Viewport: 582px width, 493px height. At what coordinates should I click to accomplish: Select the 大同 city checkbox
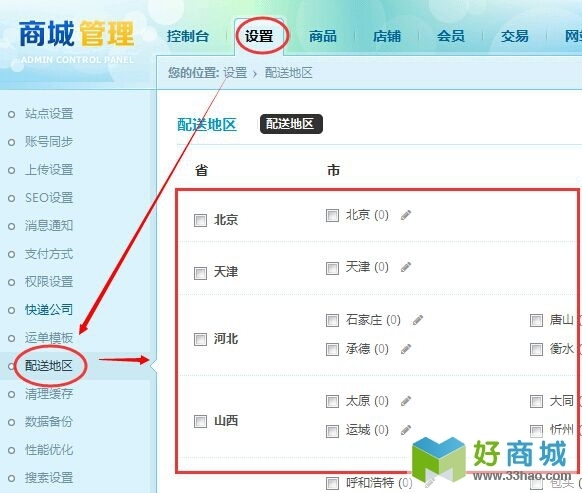pyautogui.click(x=536, y=401)
